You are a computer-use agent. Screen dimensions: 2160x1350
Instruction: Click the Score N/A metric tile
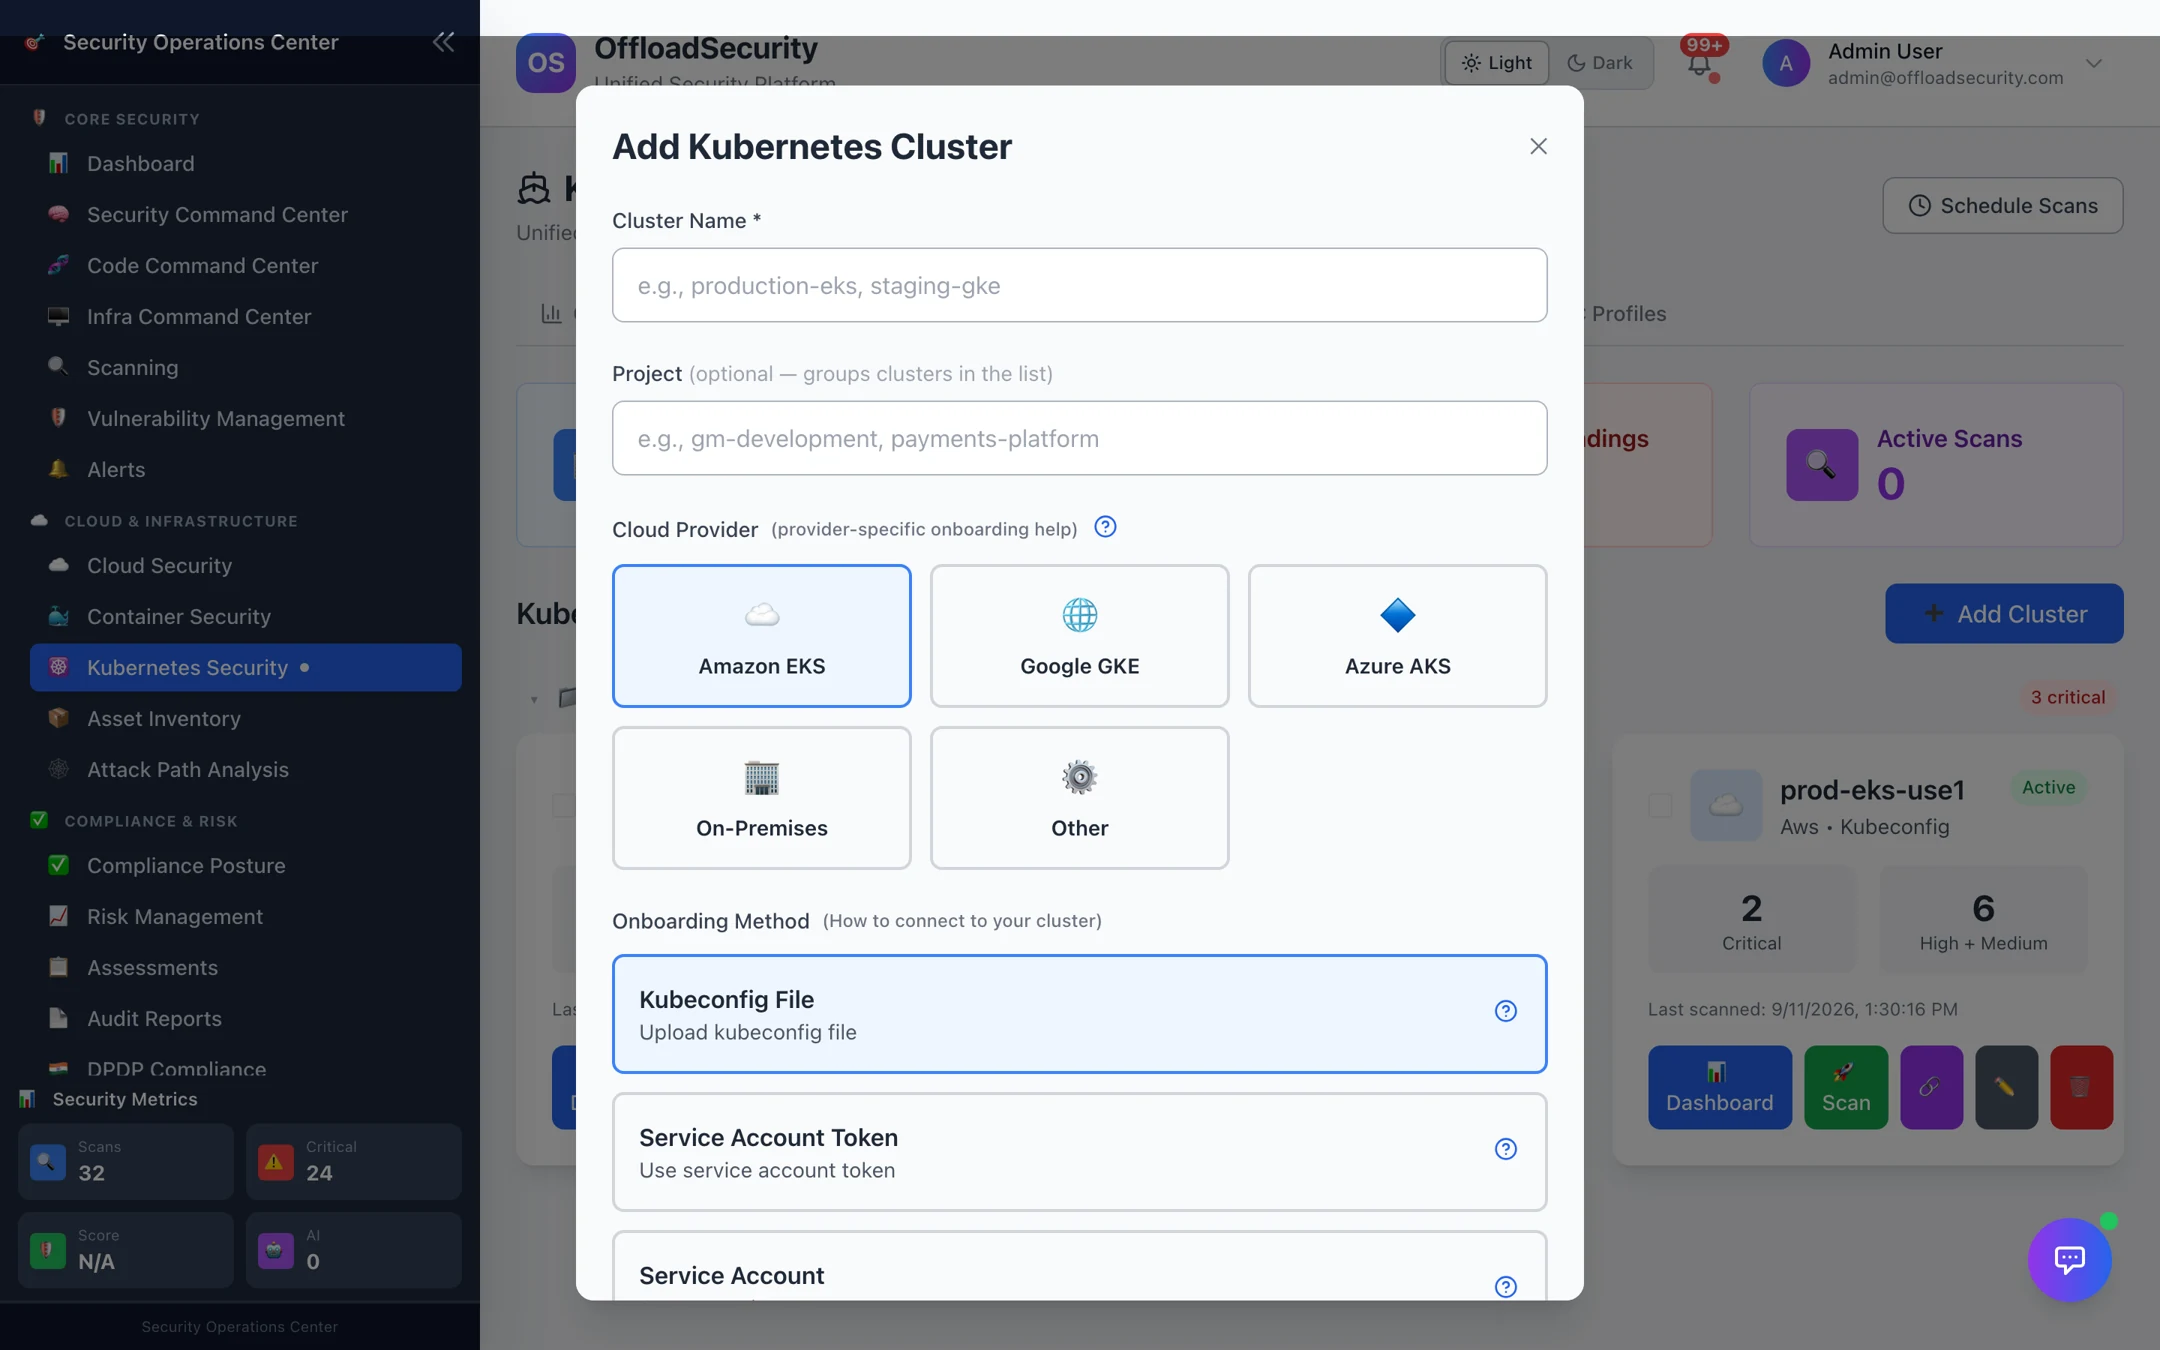pos(126,1250)
